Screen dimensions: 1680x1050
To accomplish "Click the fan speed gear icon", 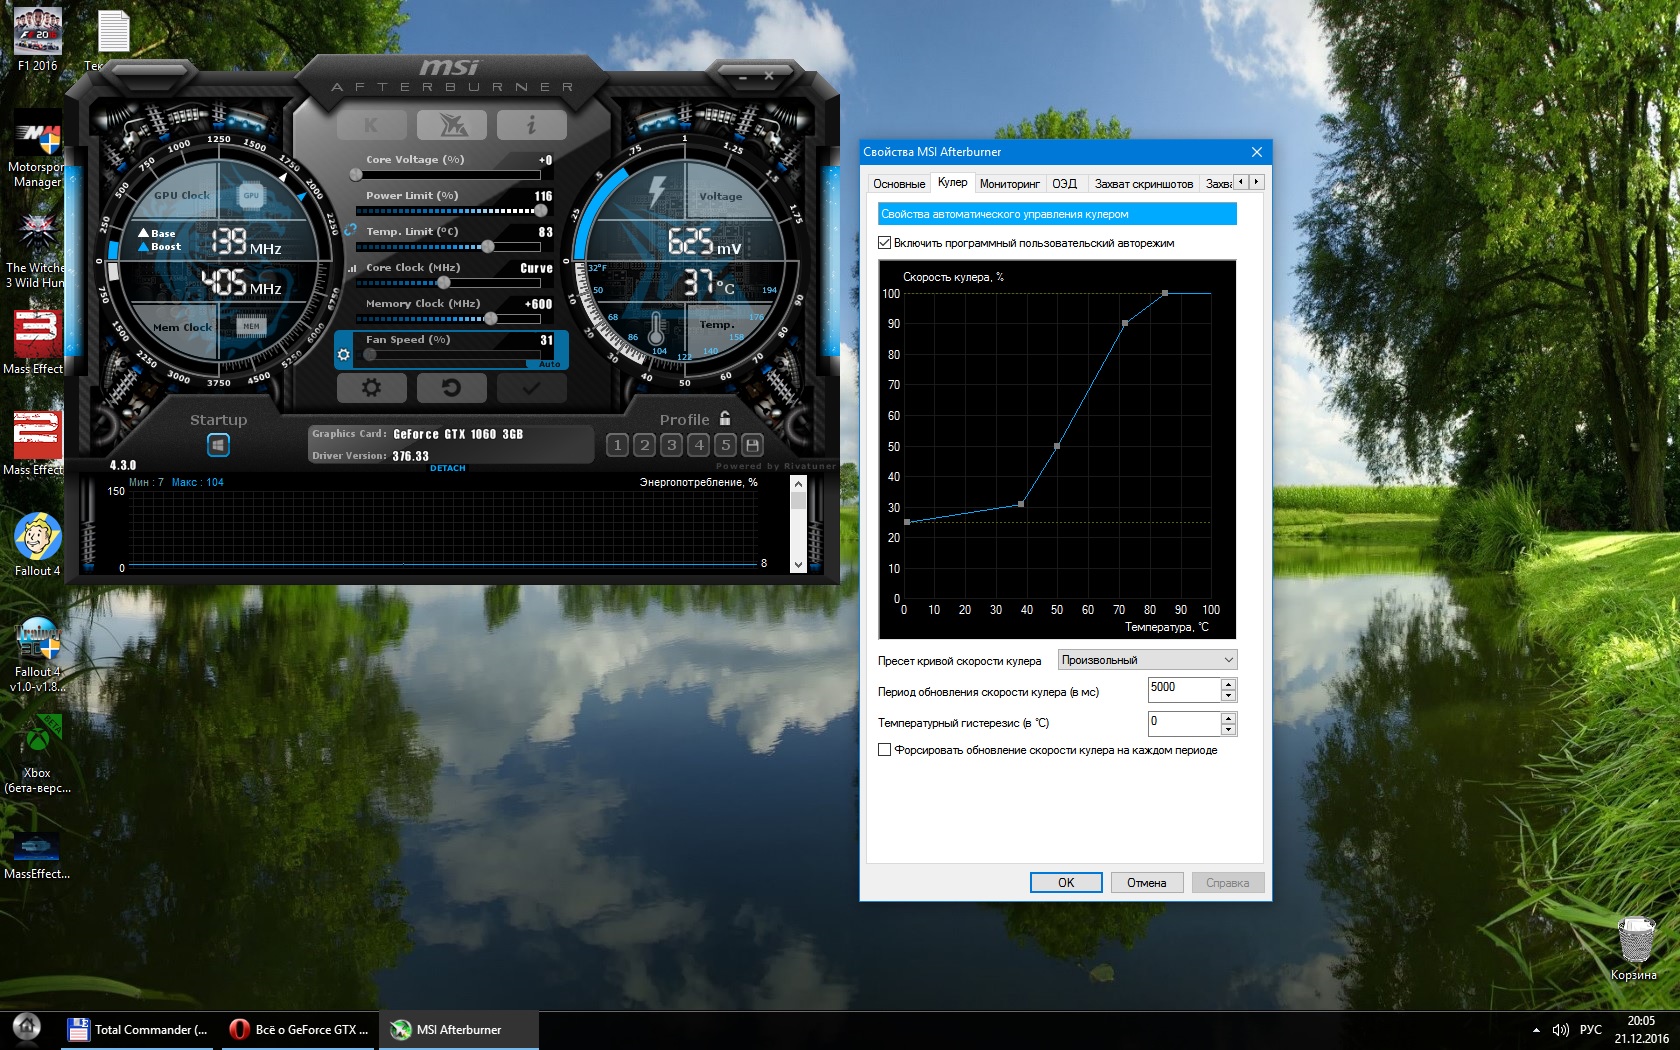I will point(344,354).
